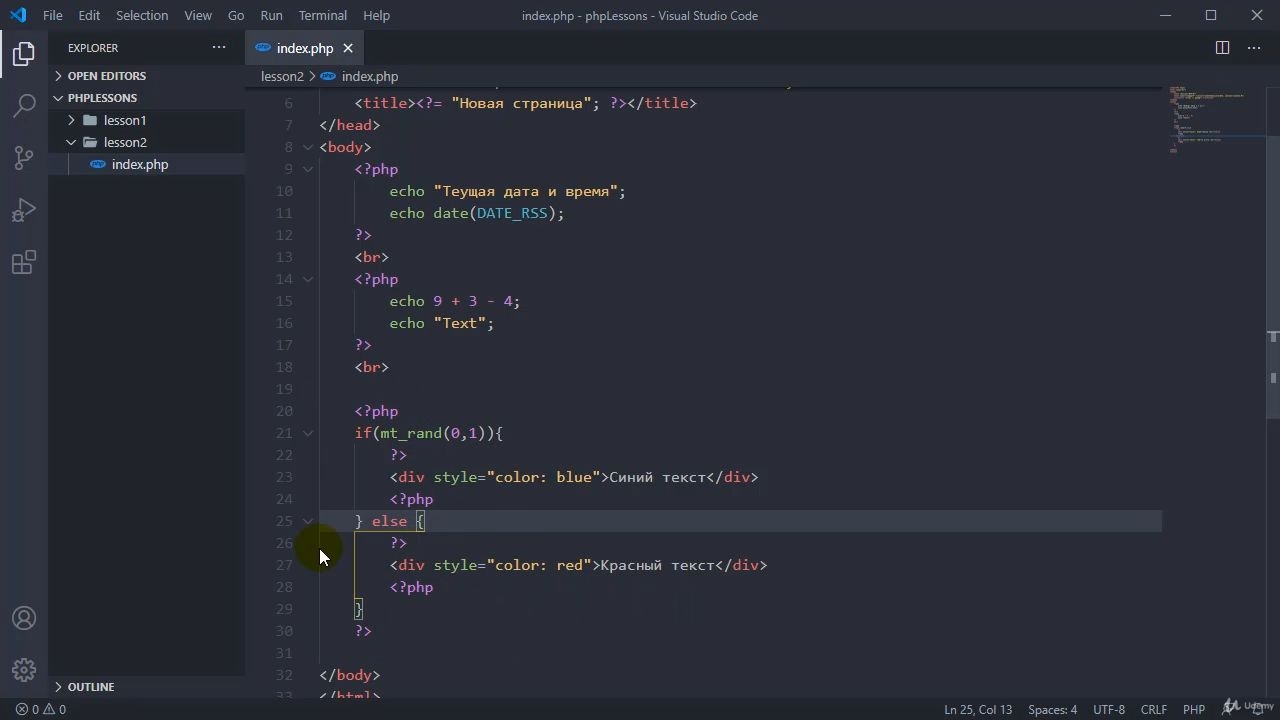The height and width of the screenshot is (720, 1280).
Task: Change encoding via UTF-8 status item
Action: click(1109, 709)
